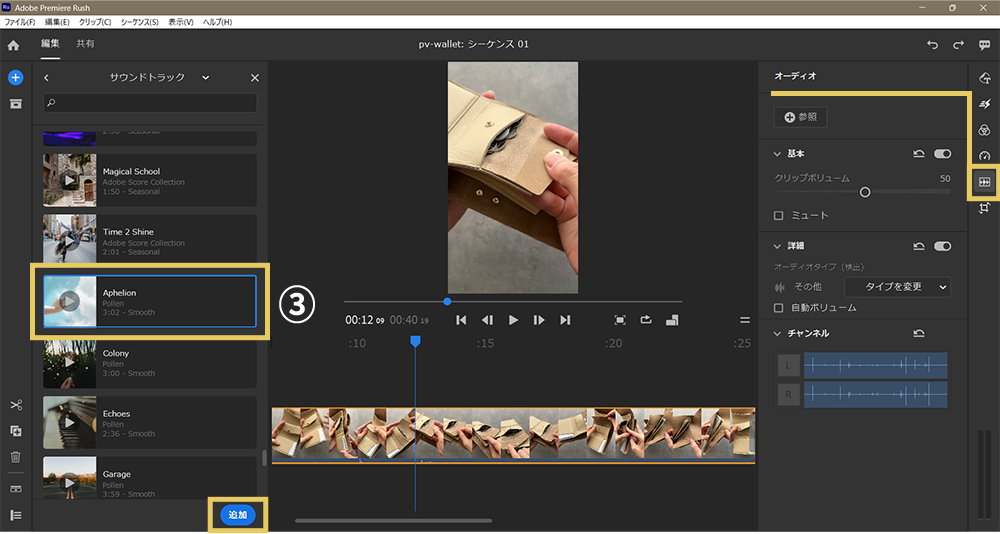The image size is (1000, 534).
Task: Open the Speed panel icon
Action: pos(984,156)
